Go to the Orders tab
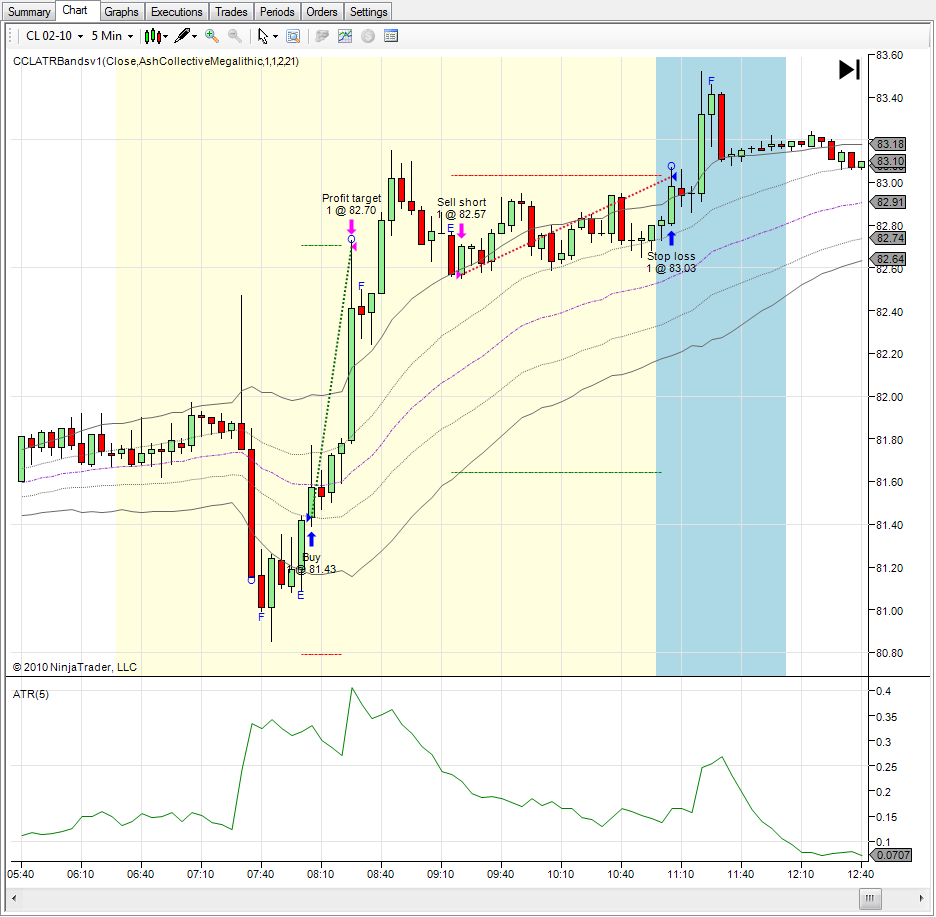This screenshot has height=917, width=936. [x=322, y=11]
